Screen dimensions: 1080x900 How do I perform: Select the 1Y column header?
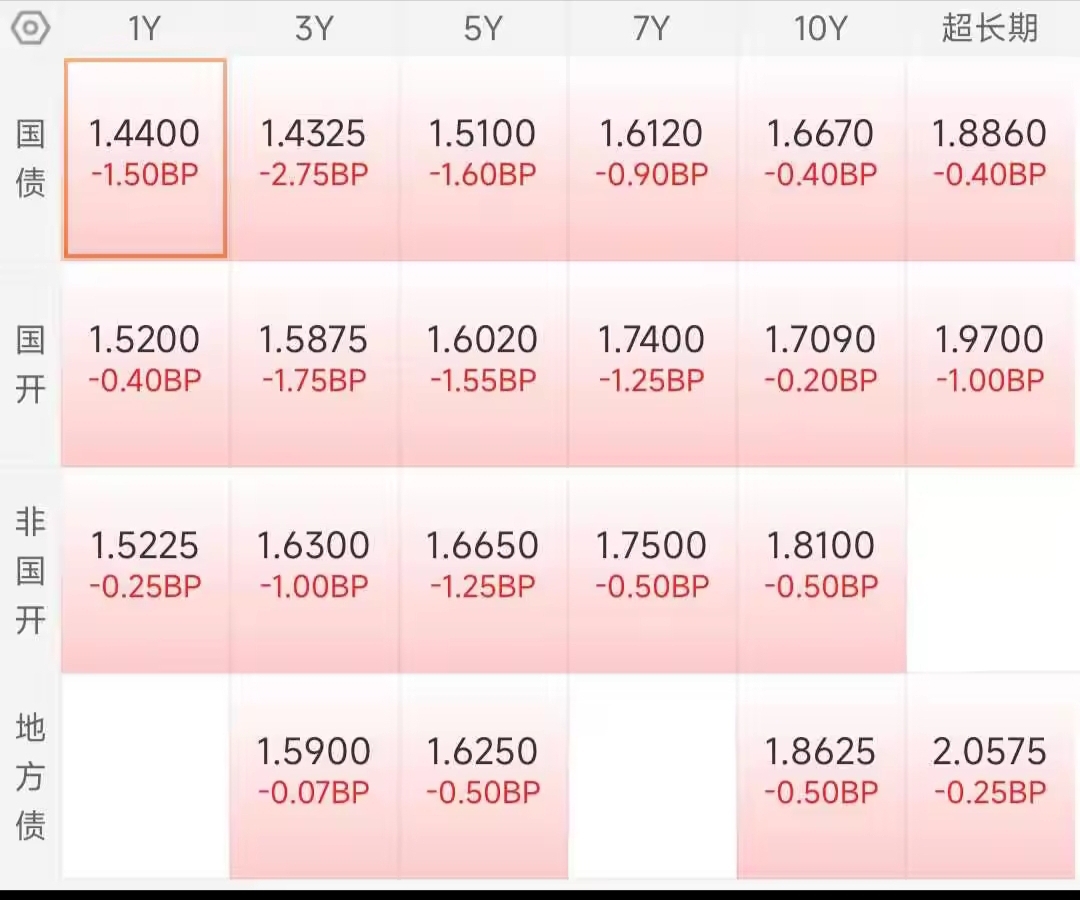click(x=145, y=29)
